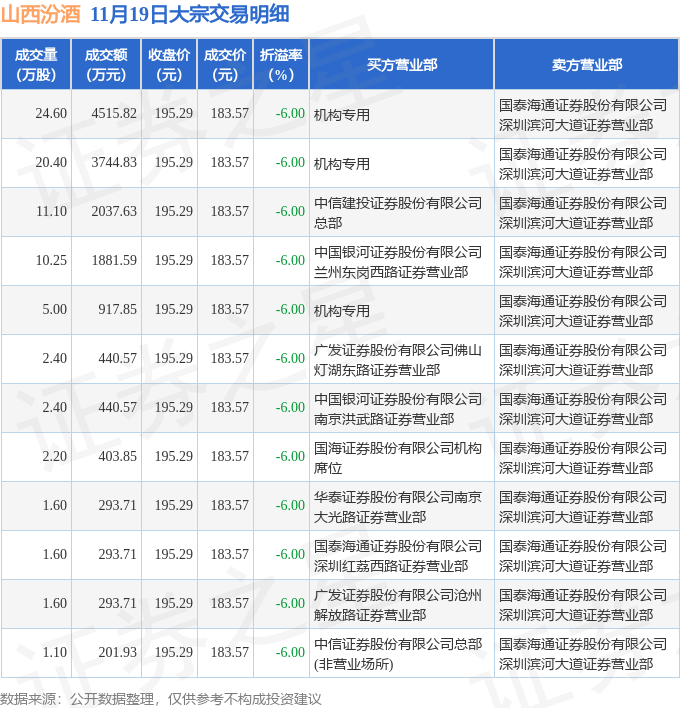
Task: Click the 山西汾酒 stock name title
Action: coord(41,14)
